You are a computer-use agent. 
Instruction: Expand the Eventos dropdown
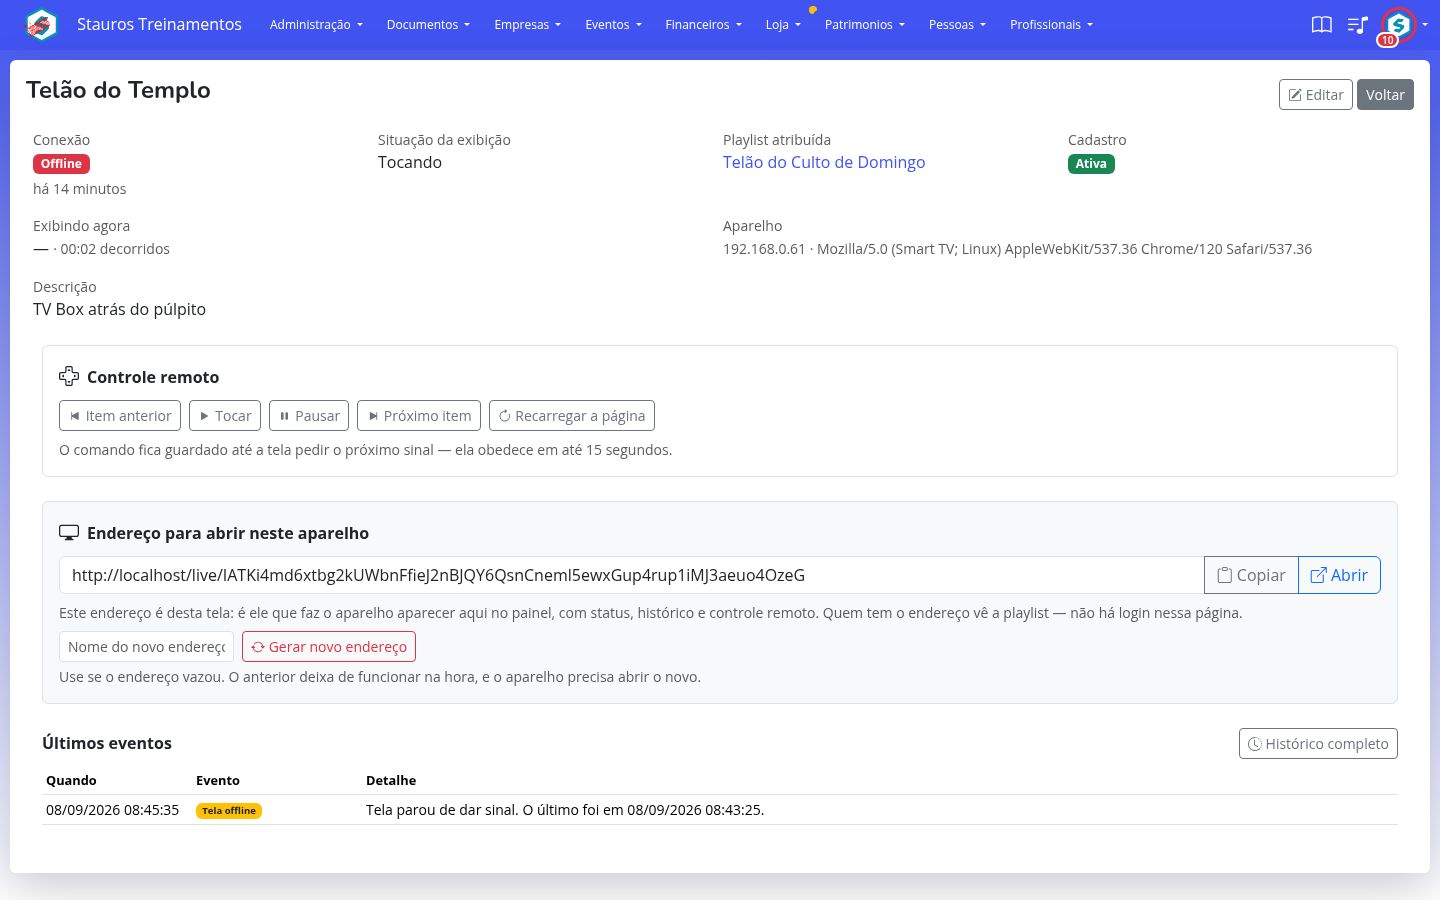click(613, 25)
